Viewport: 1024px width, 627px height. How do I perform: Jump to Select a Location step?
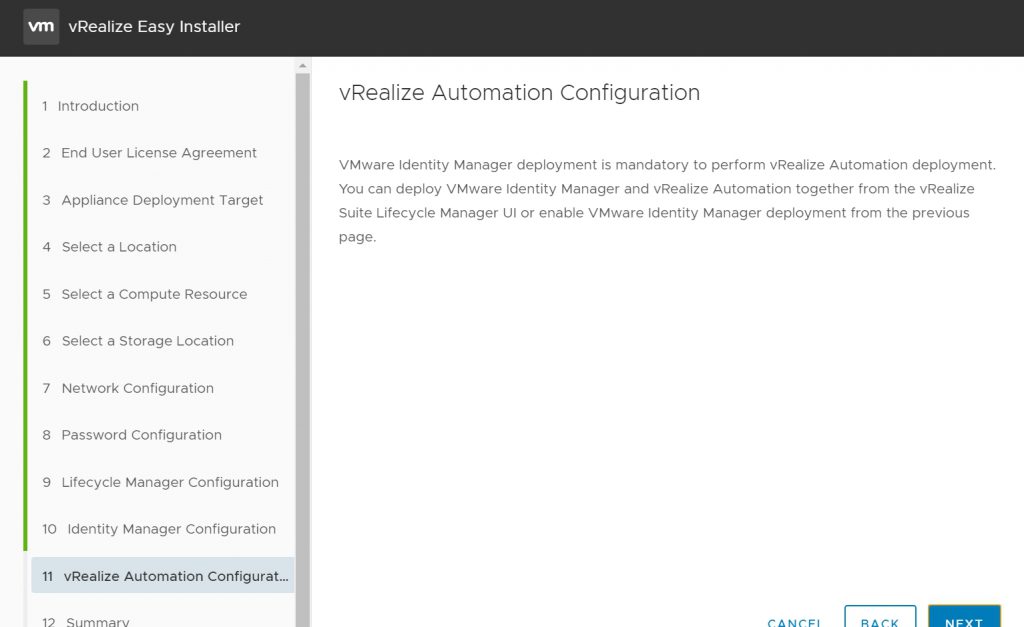[x=110, y=247]
